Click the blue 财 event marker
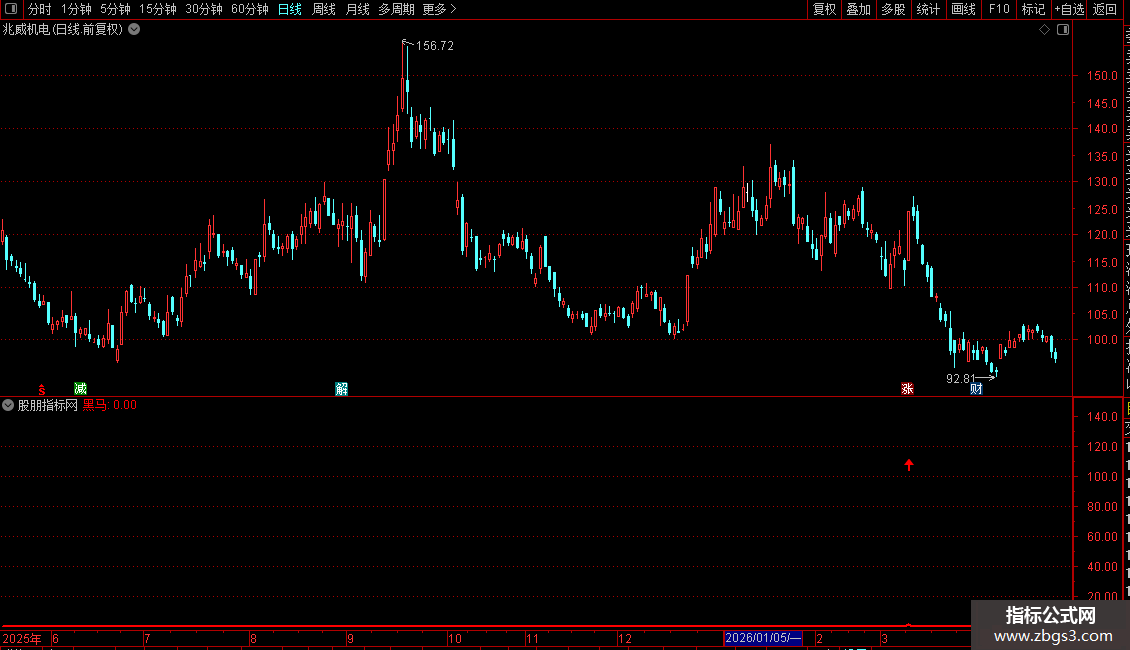 [976, 389]
